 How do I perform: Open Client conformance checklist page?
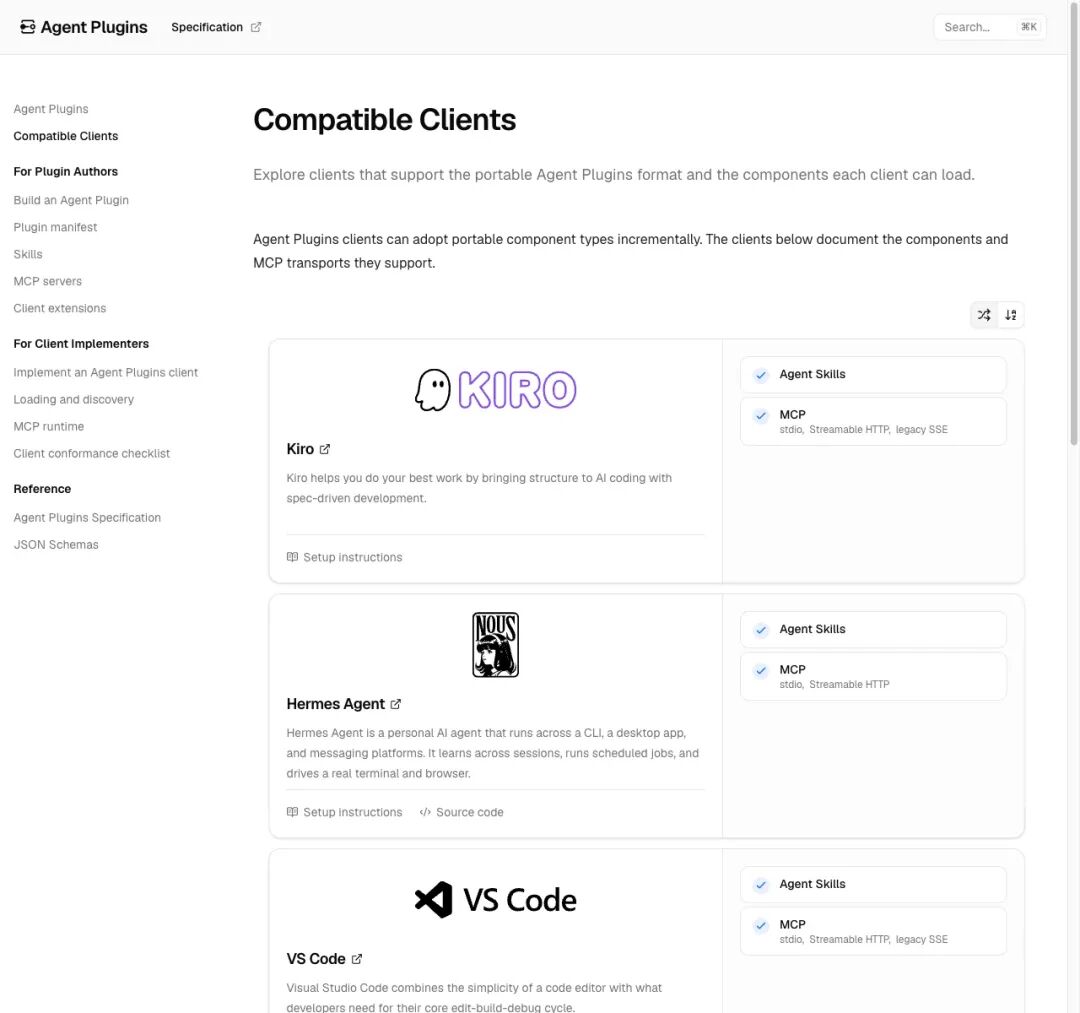click(x=92, y=453)
